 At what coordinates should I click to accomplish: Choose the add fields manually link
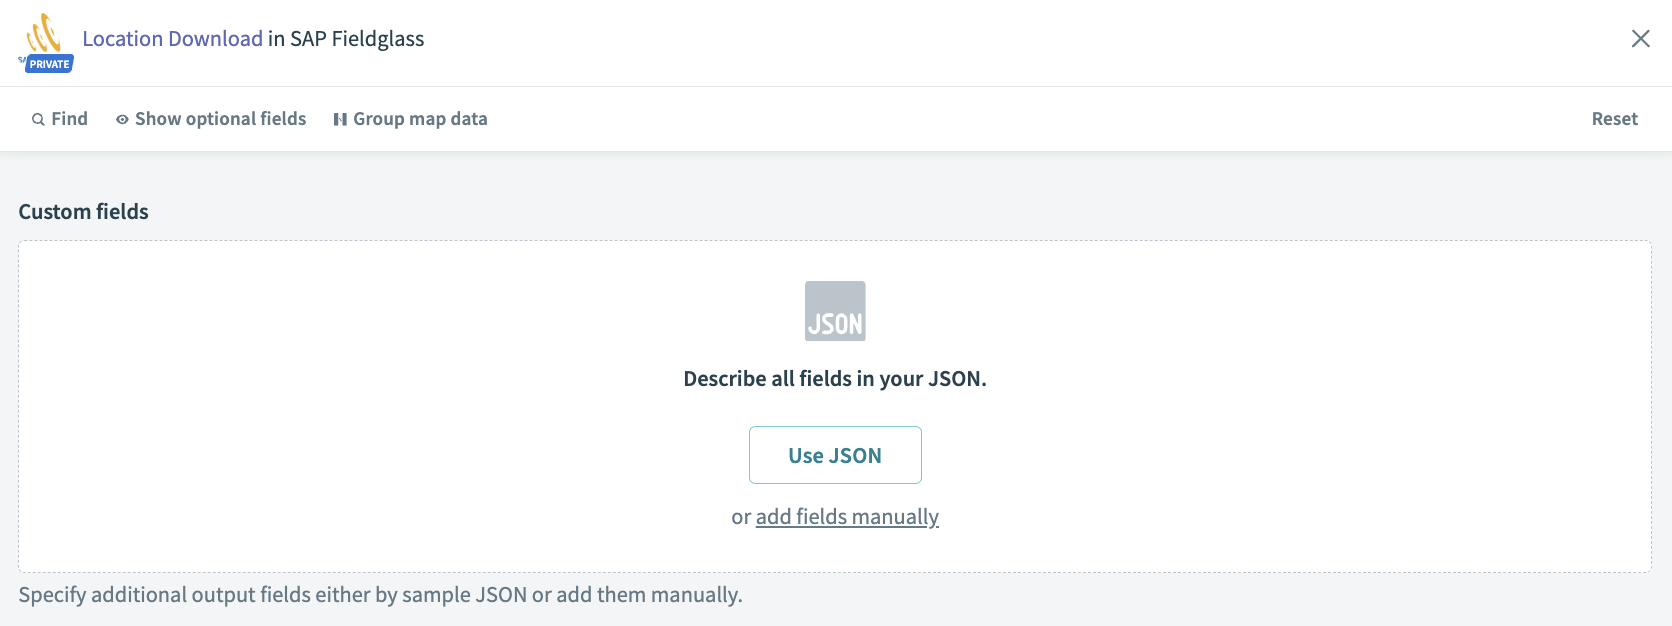click(847, 517)
